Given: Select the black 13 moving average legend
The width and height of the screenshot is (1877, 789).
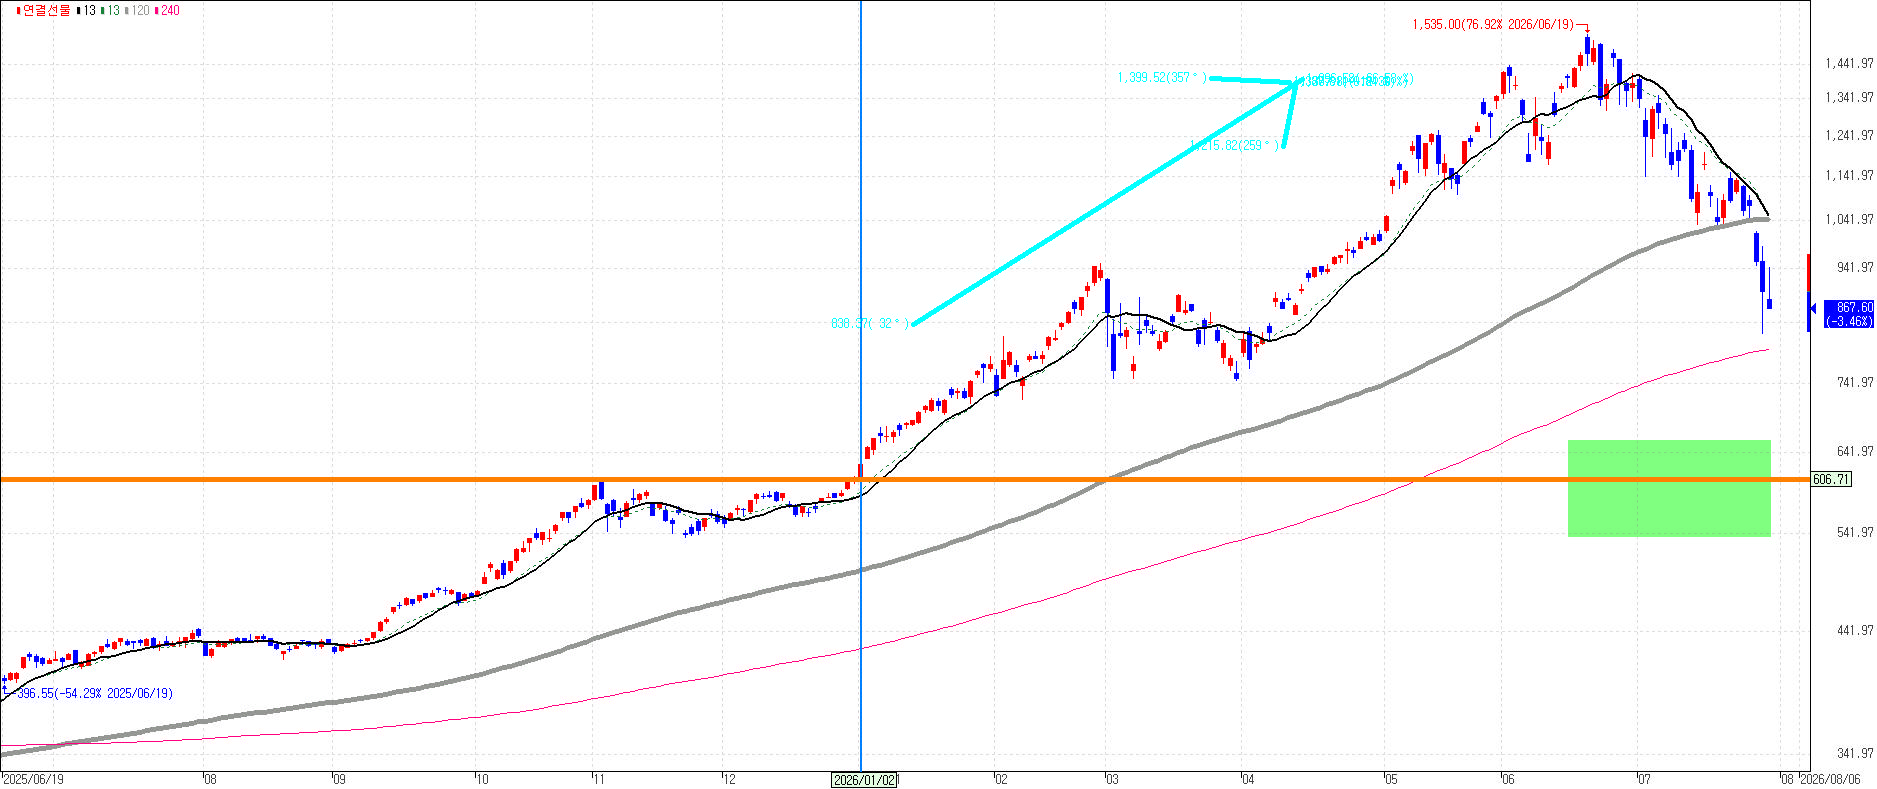Looking at the screenshot, I should (86, 10).
